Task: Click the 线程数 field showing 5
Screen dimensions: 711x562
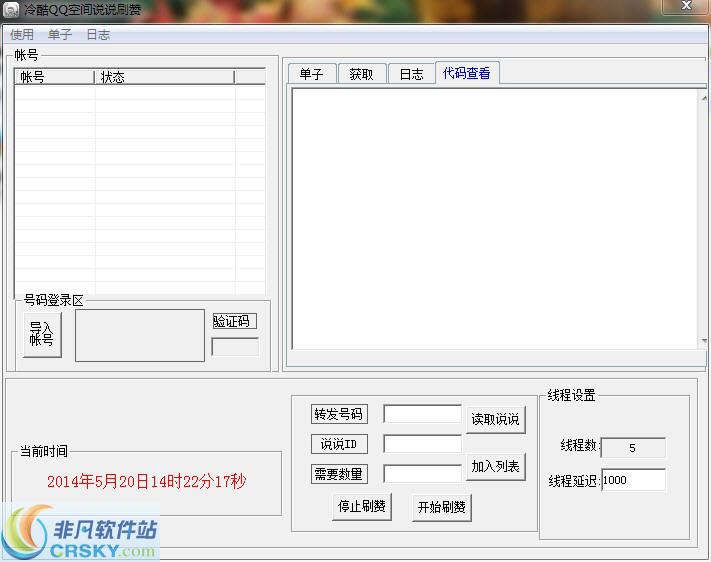Action: (633, 448)
